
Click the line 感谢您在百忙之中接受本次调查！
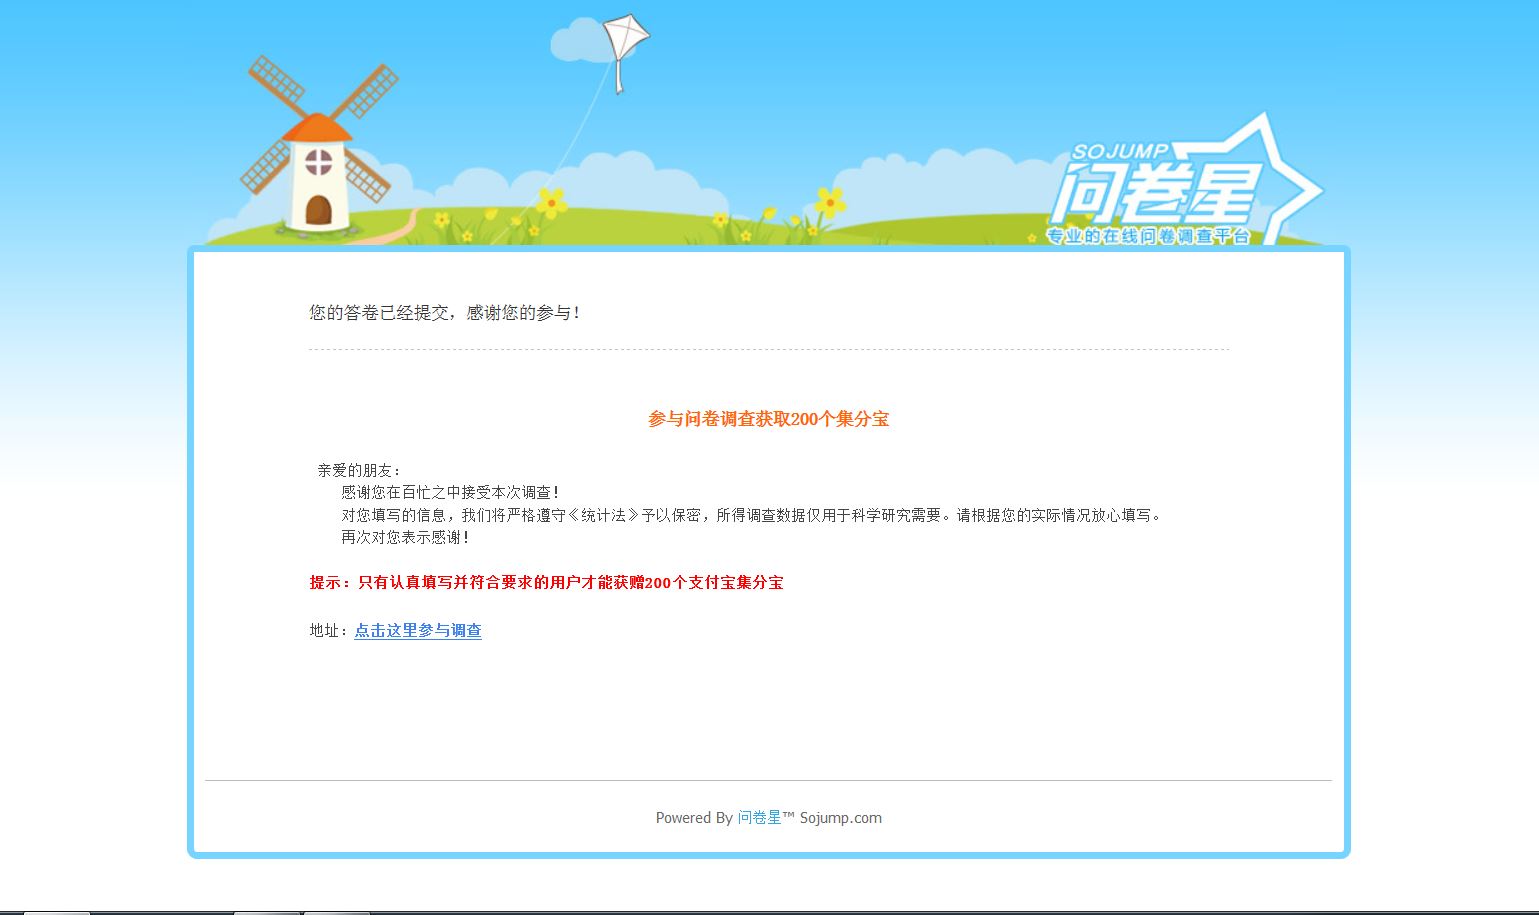pos(450,493)
